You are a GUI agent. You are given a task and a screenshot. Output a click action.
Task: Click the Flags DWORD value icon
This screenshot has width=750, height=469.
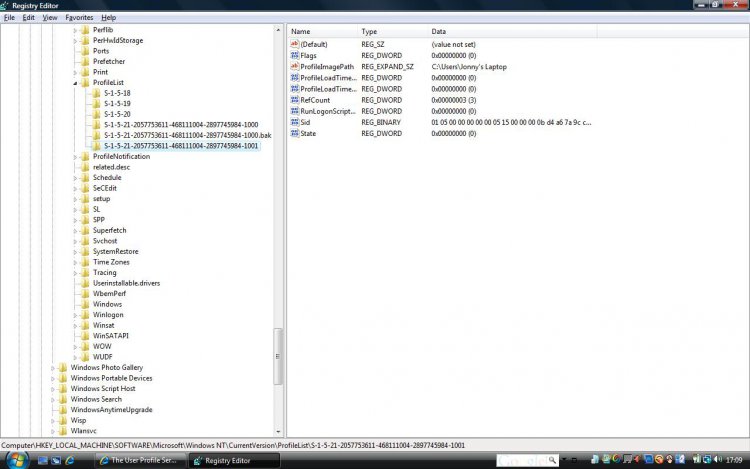[295, 55]
